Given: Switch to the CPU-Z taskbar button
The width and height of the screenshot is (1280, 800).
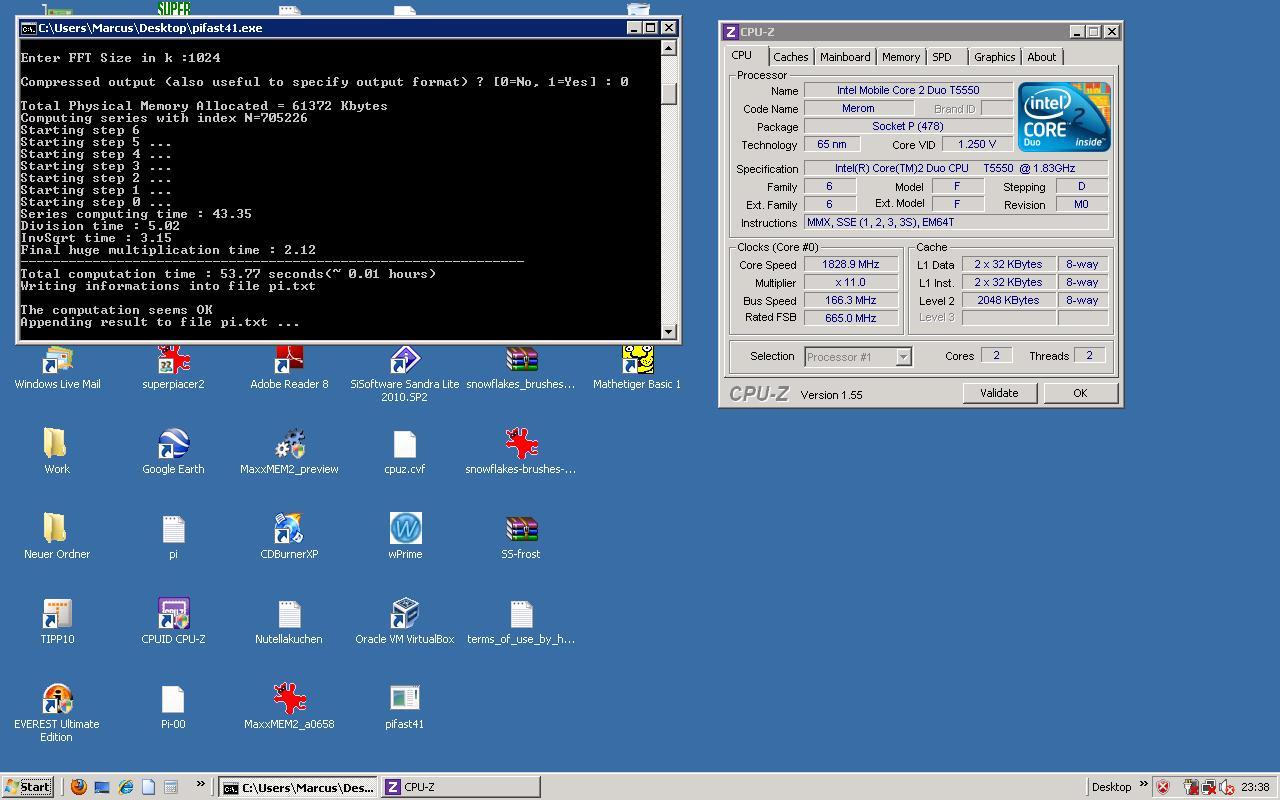Looking at the screenshot, I should [461, 787].
